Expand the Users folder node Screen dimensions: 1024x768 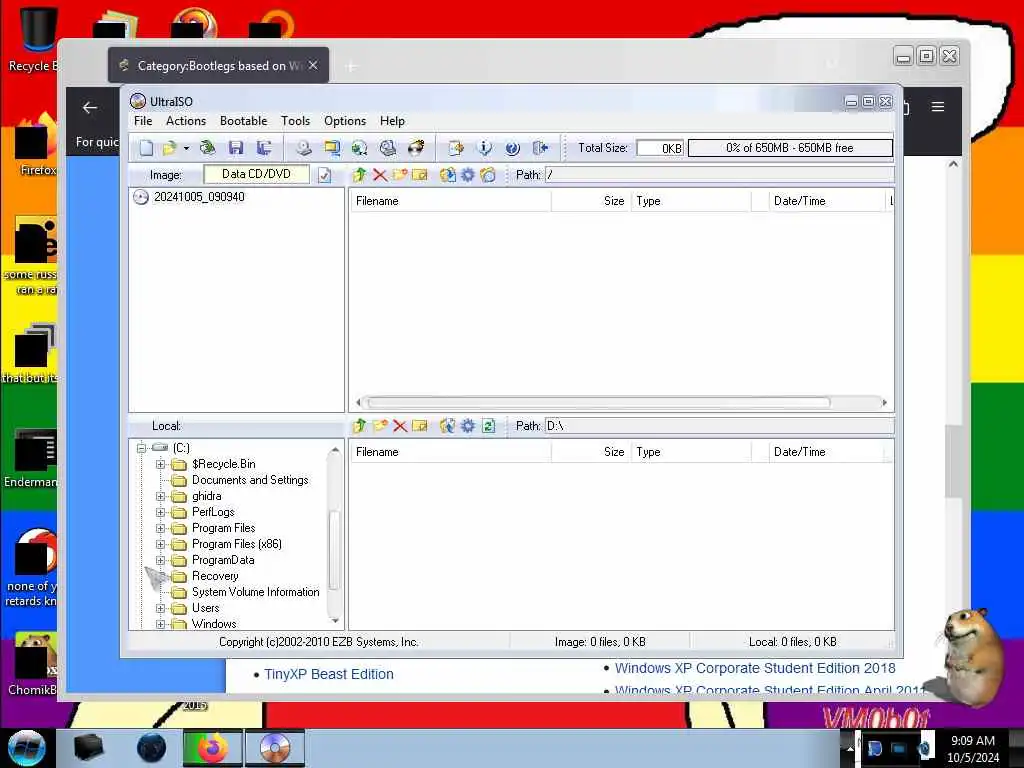click(161, 608)
